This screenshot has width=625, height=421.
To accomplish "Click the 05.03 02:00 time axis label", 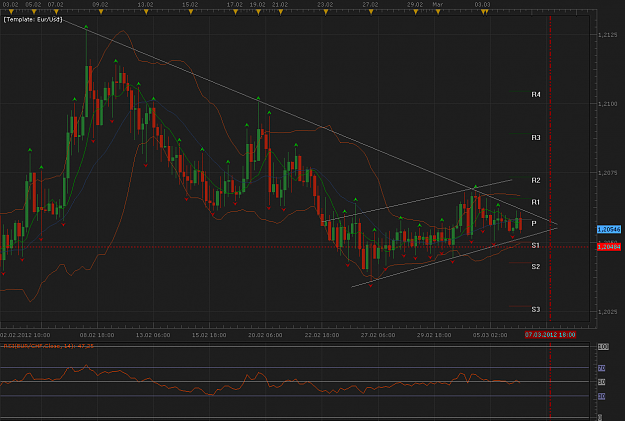I will coord(490,335).
